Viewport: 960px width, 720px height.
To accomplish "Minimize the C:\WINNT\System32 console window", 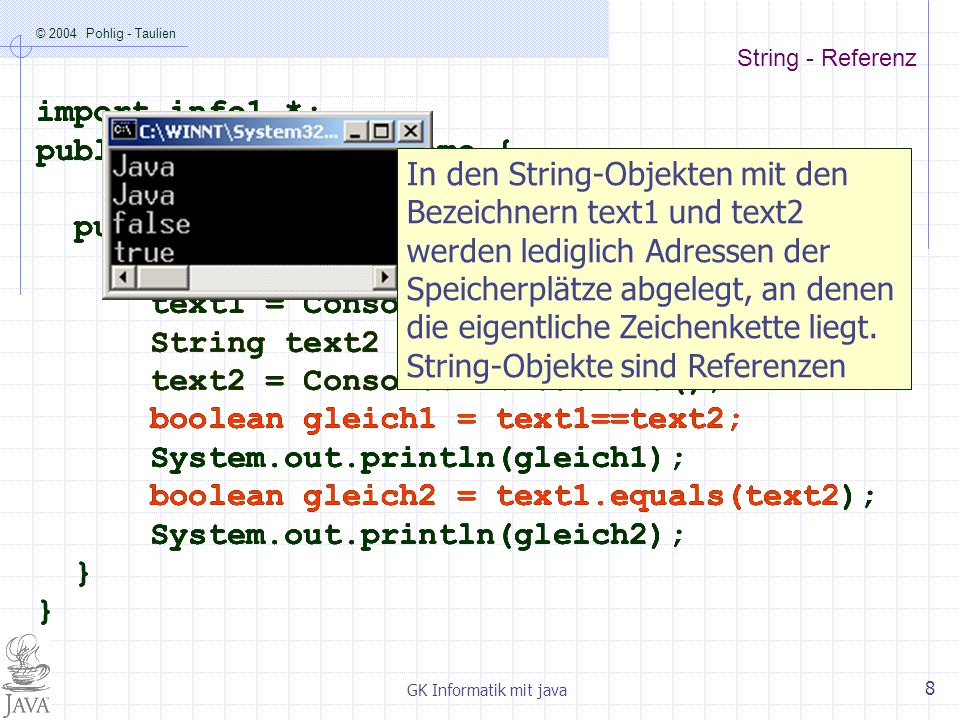I will [355, 132].
